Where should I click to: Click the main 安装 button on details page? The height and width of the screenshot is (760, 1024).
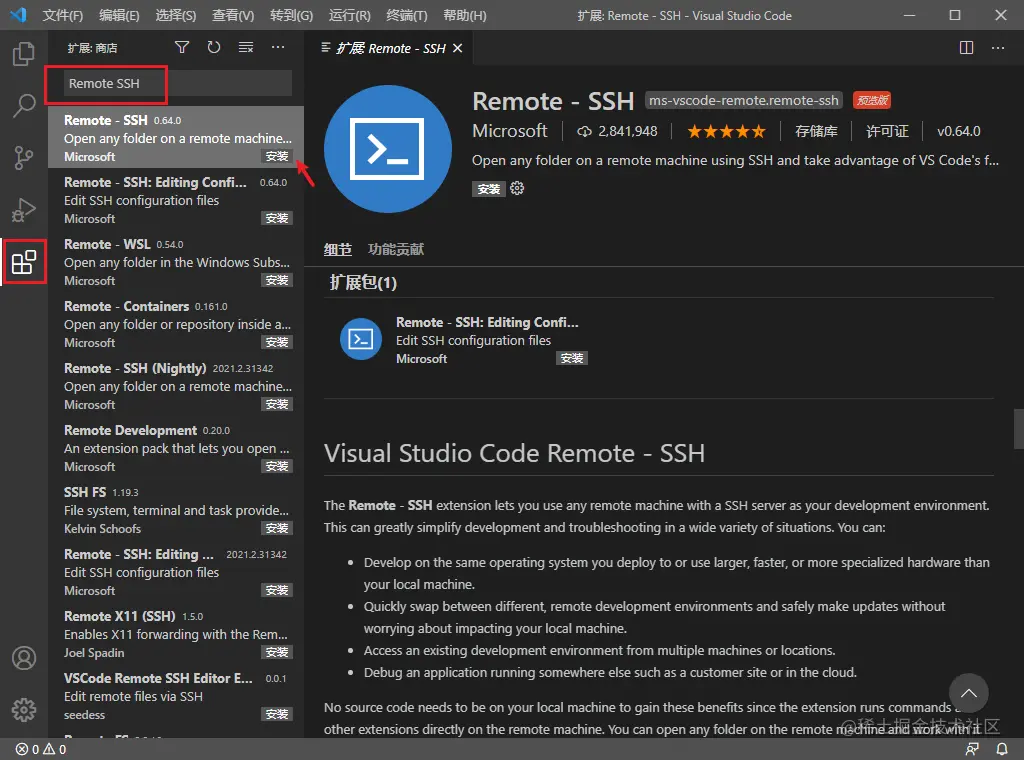488,189
